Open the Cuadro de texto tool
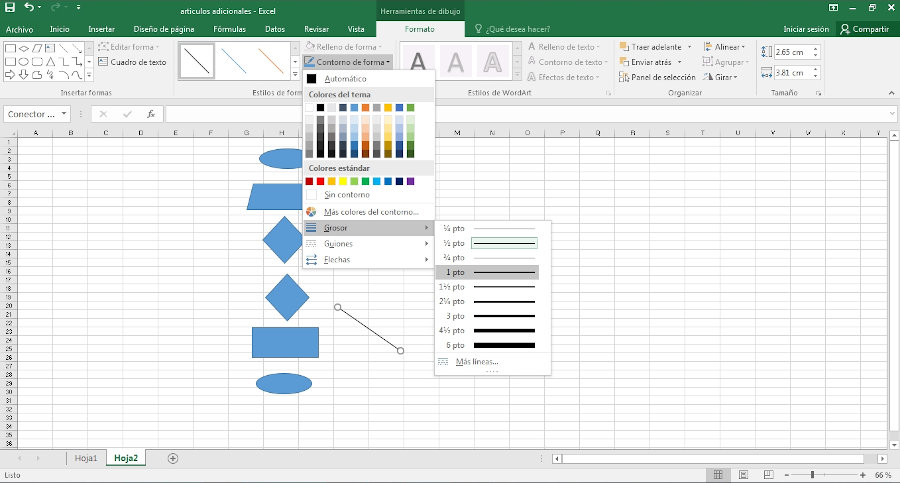900x483 pixels. pos(132,62)
